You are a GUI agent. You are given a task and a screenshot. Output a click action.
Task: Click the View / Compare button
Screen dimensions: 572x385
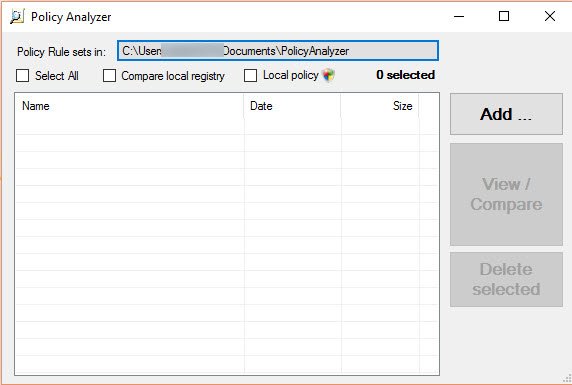[x=506, y=194]
